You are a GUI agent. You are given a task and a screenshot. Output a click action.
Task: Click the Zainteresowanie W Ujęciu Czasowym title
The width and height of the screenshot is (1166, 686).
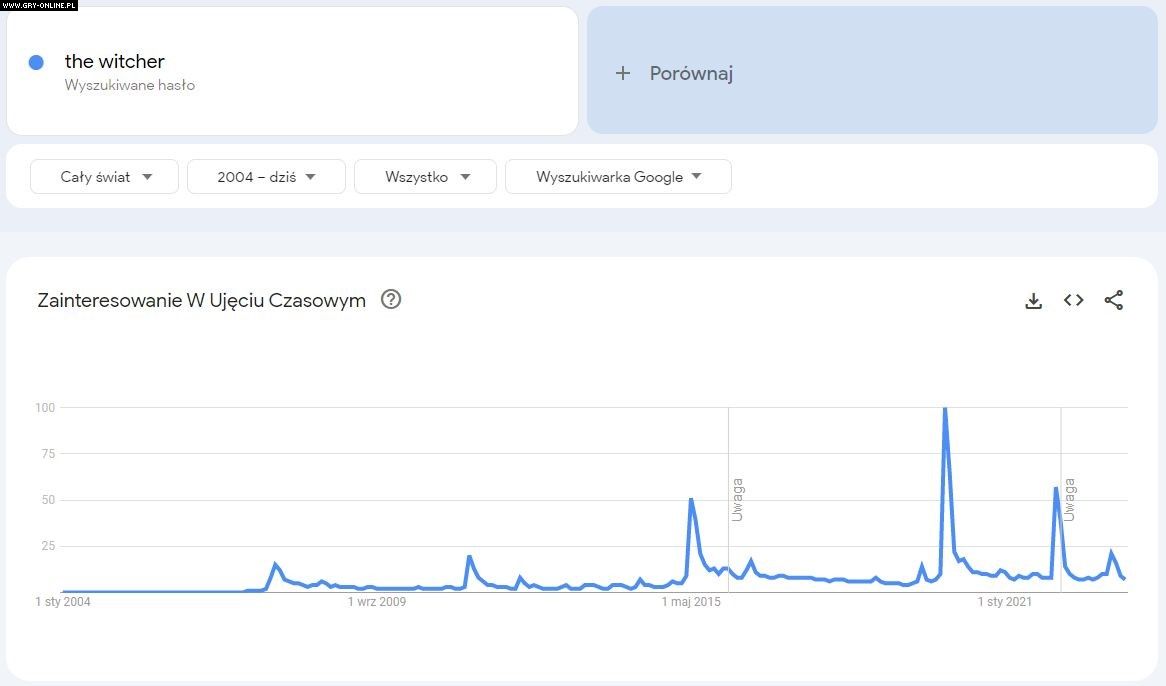(x=201, y=300)
